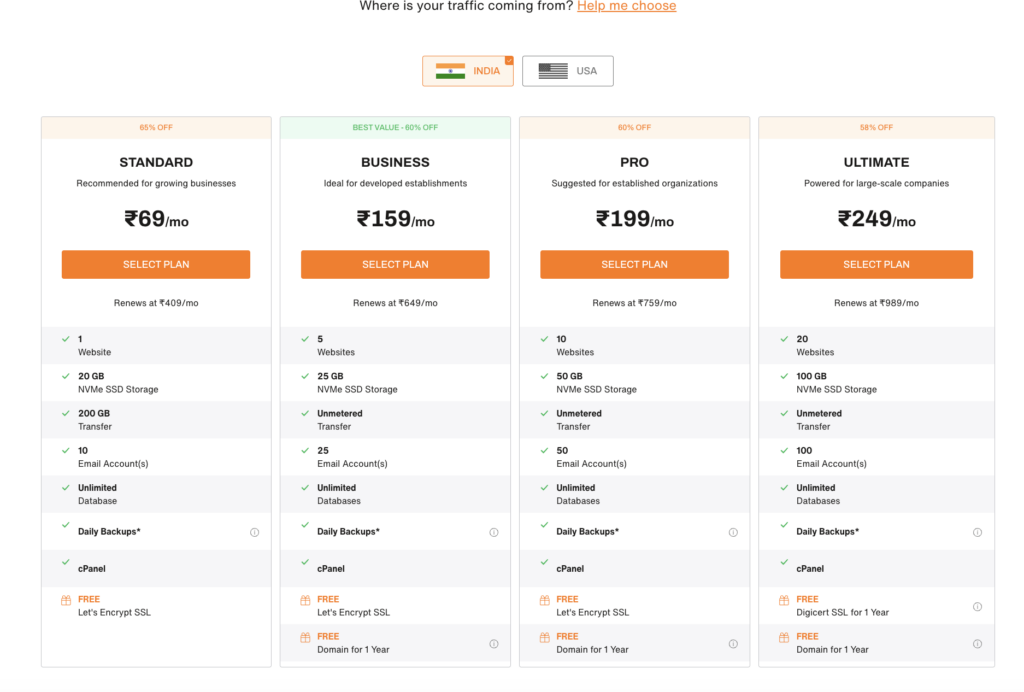Open Domain for 1 Year info icon in Business
The height and width of the screenshot is (692, 1024).
(494, 644)
